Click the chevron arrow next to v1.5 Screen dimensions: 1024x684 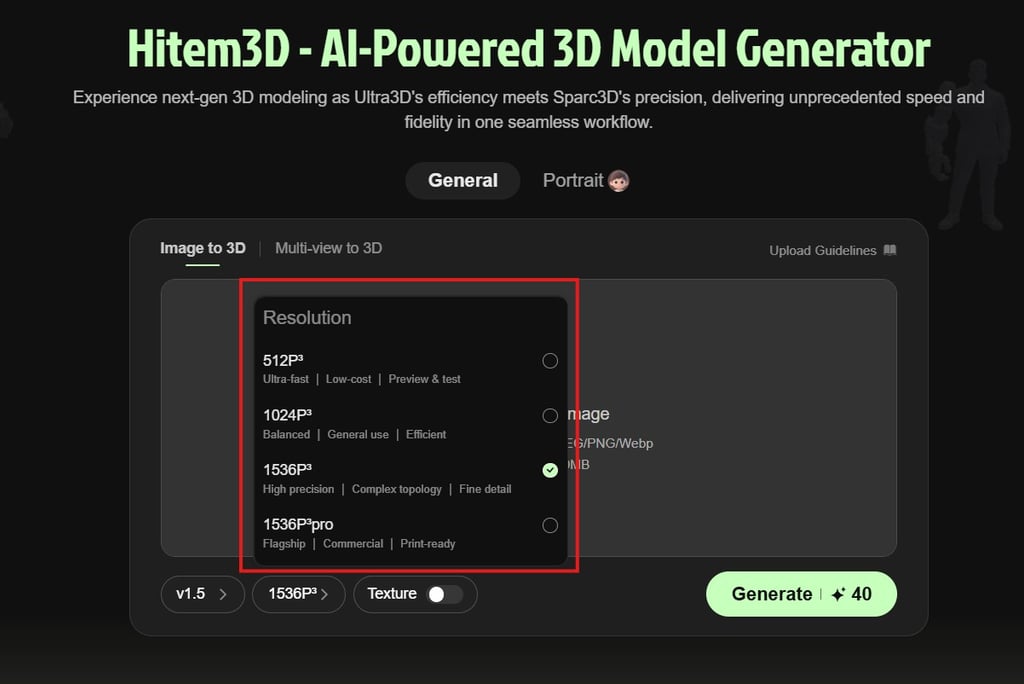(x=223, y=594)
